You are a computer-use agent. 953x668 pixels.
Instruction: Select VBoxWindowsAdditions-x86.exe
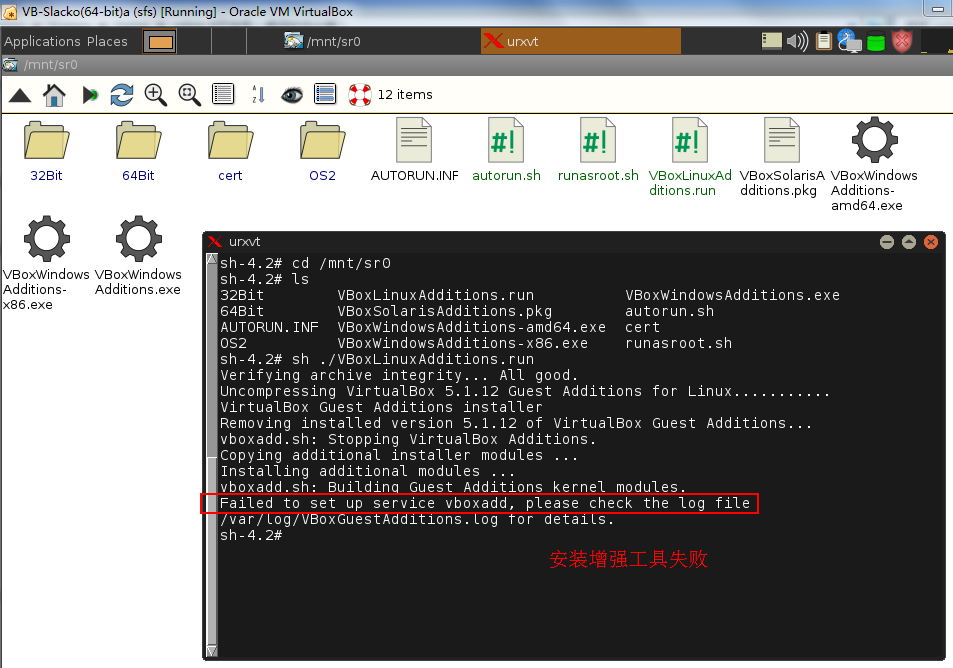46,263
